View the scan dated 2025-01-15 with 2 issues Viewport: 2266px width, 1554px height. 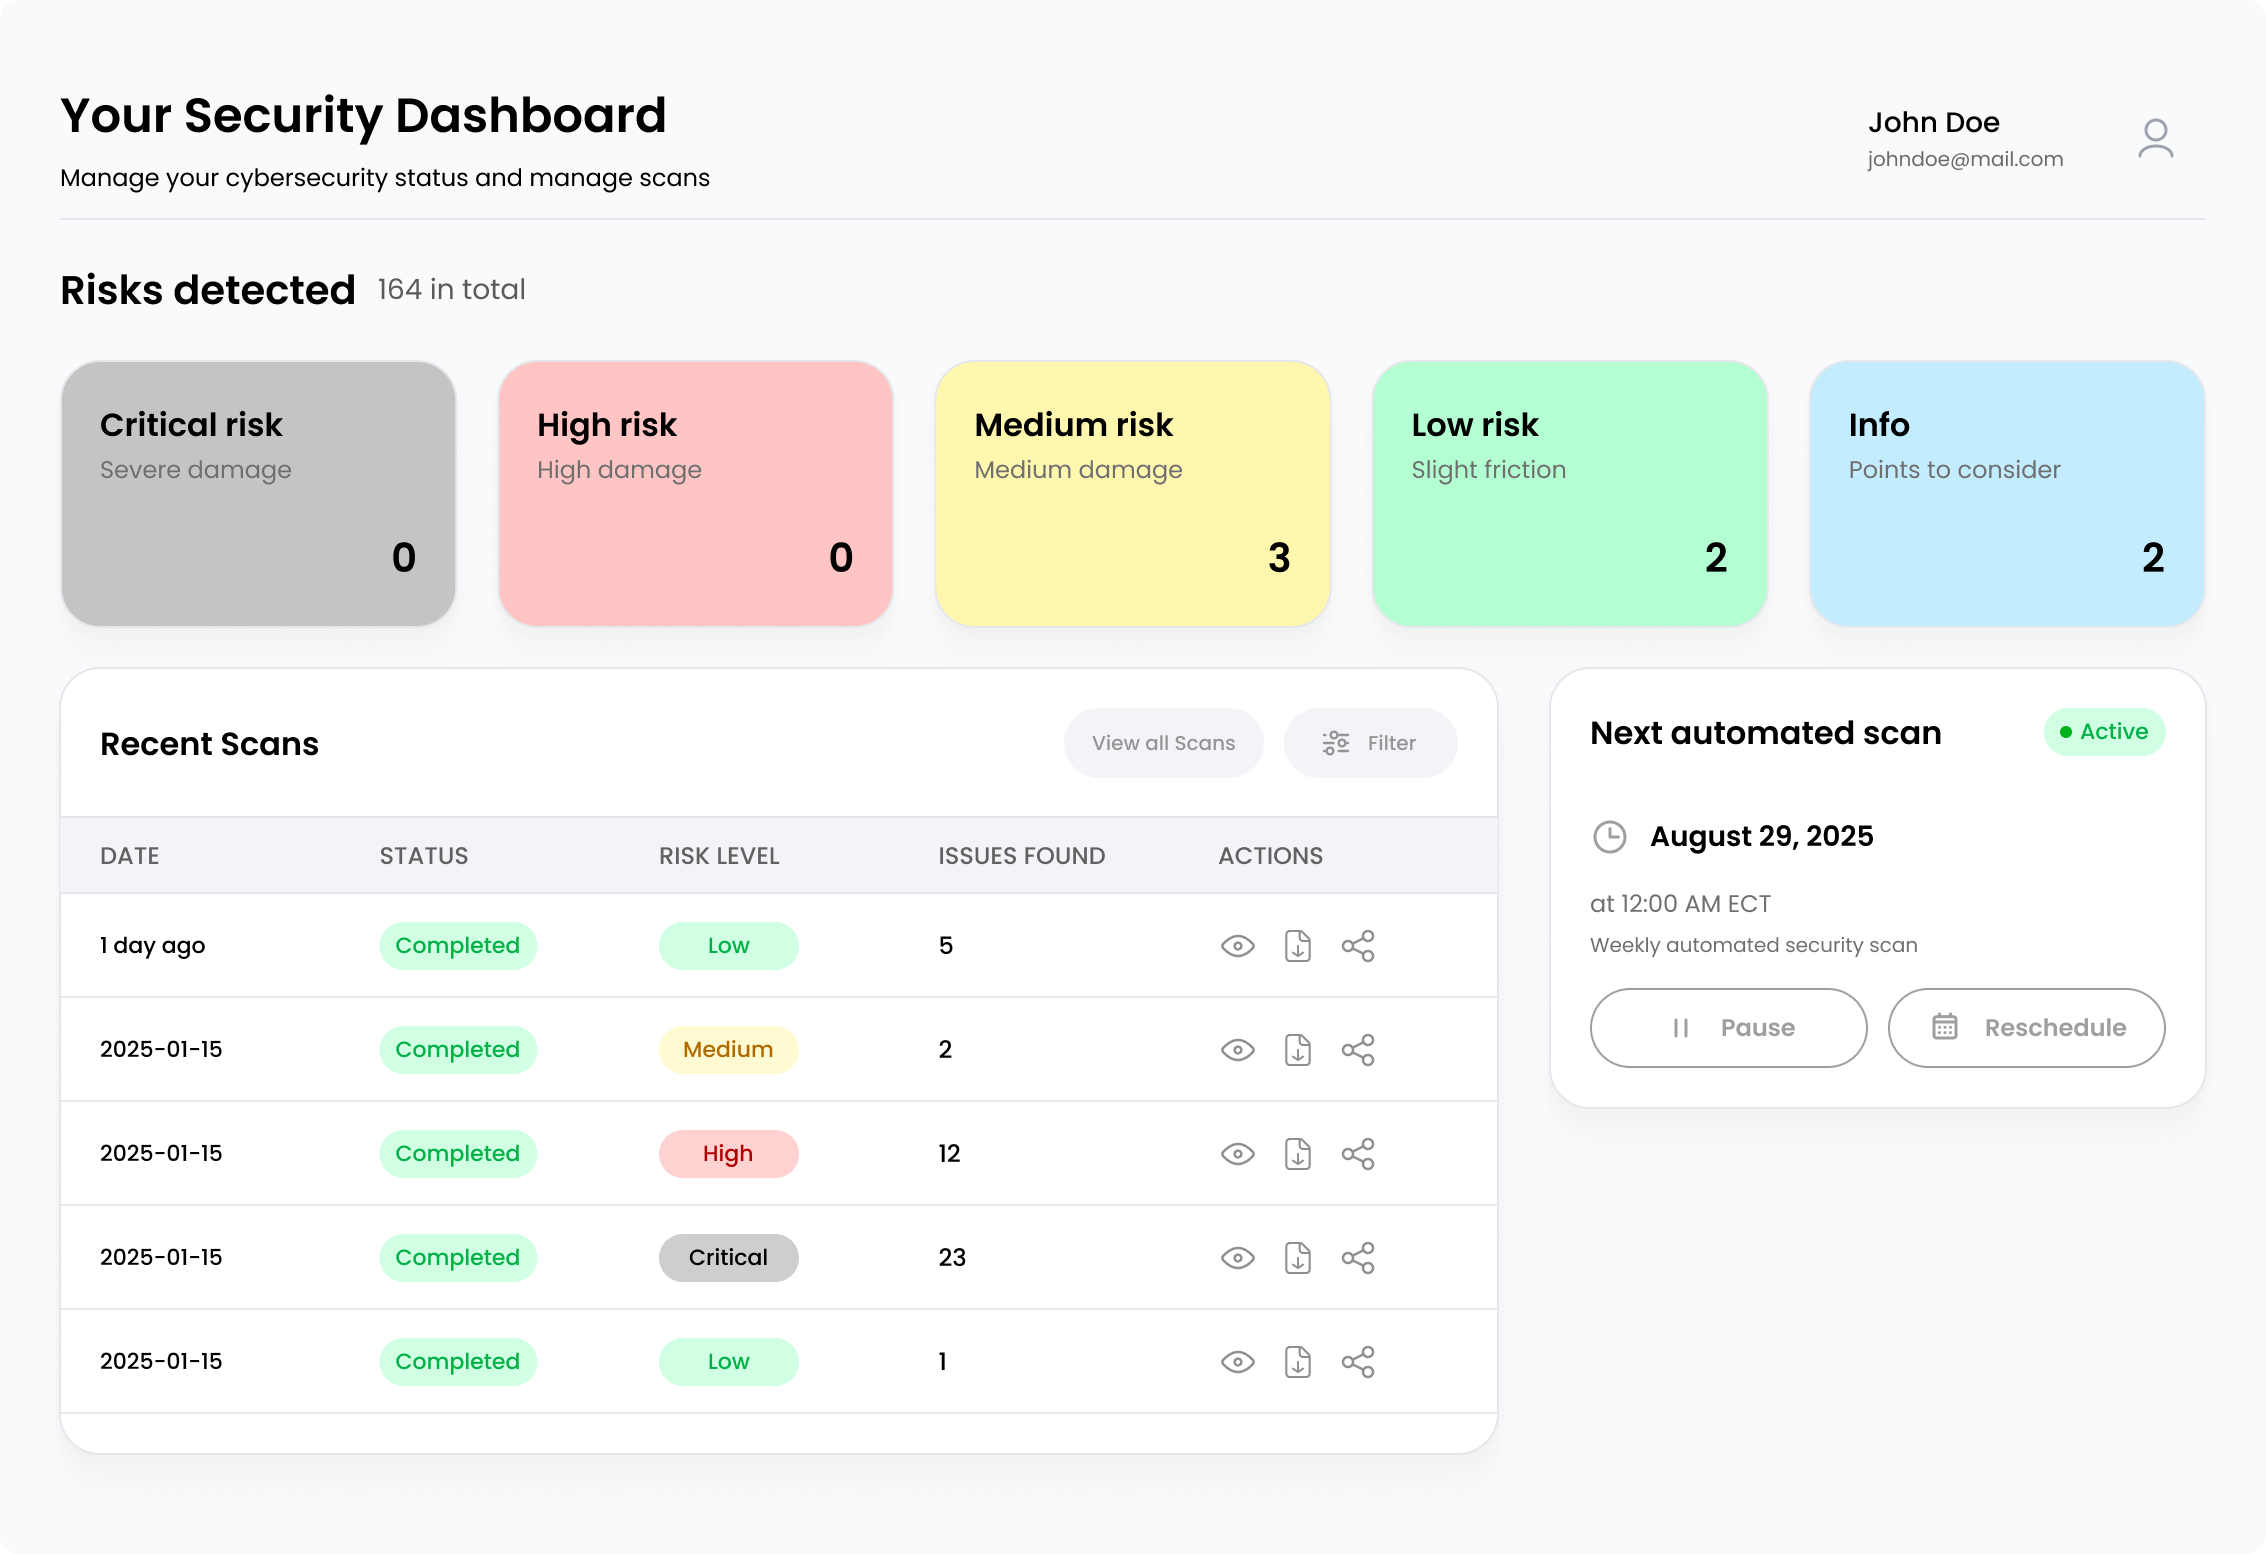pos(1237,1049)
